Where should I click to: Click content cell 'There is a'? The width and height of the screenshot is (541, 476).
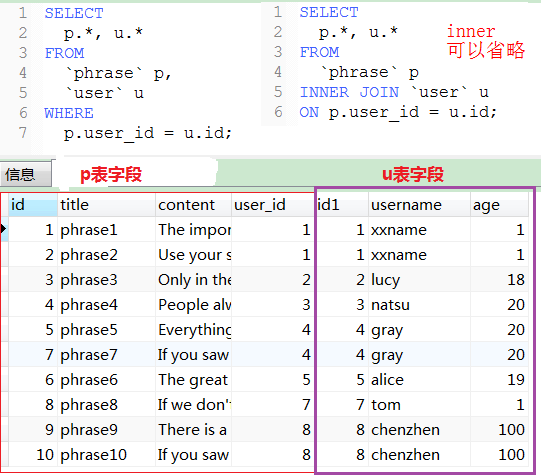tap(193, 429)
